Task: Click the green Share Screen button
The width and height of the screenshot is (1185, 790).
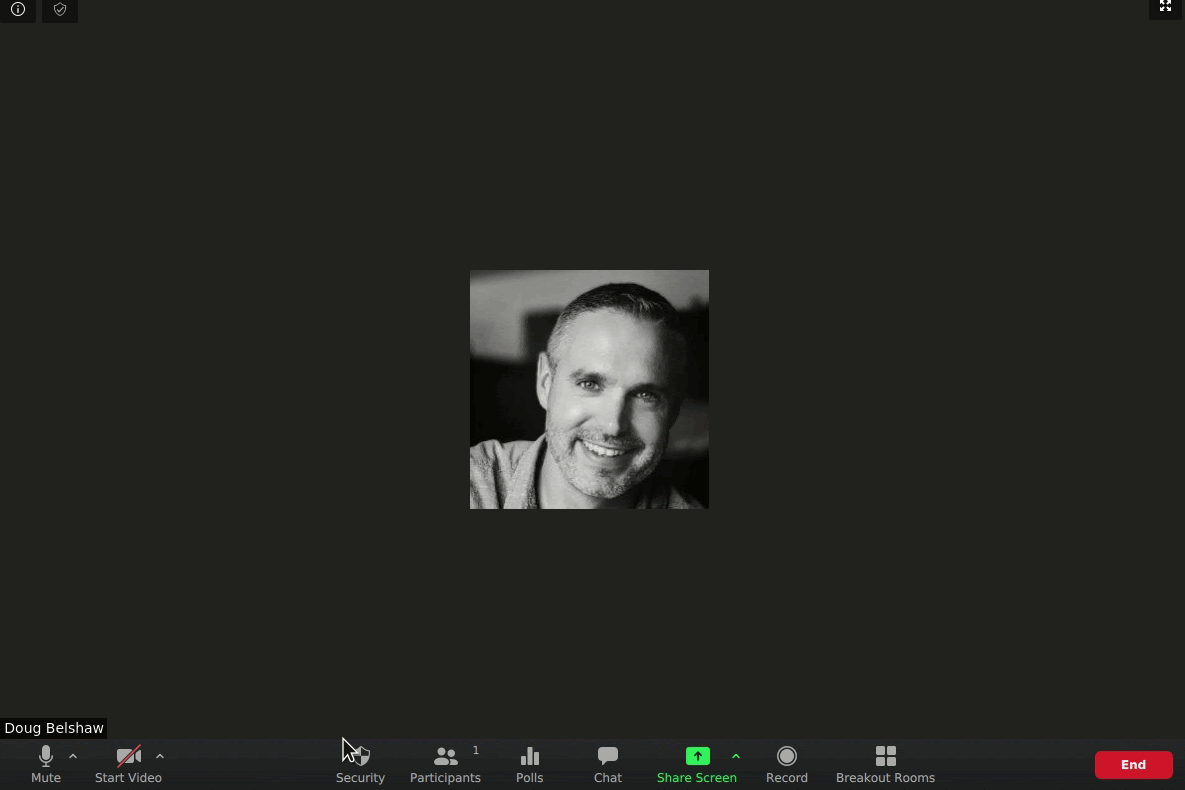Action: tap(697, 764)
